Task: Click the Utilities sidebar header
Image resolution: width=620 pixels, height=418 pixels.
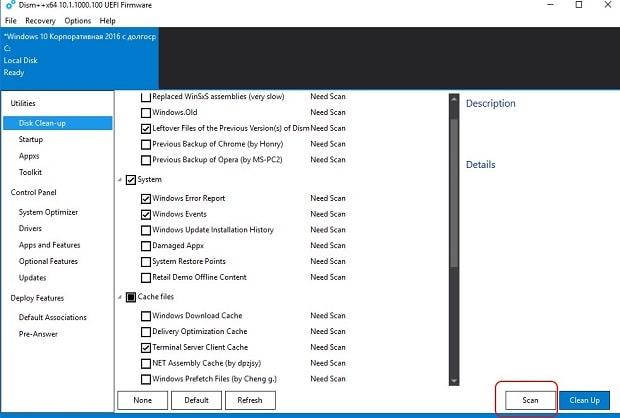Action: pos(23,103)
